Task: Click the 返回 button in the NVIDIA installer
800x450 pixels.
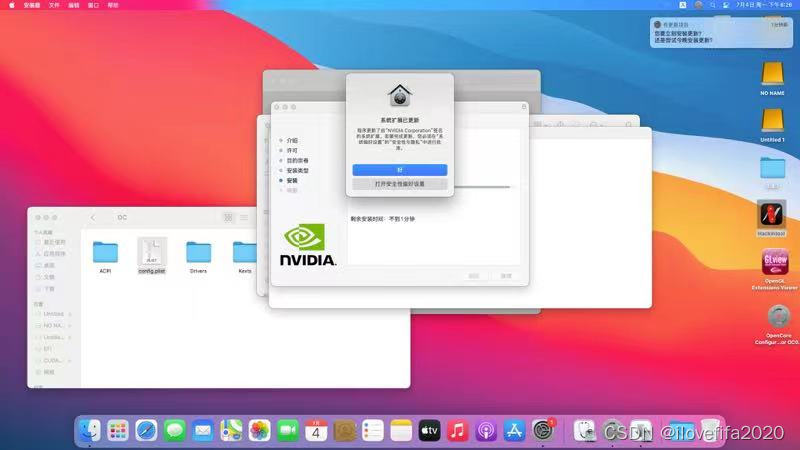Action: click(x=473, y=276)
